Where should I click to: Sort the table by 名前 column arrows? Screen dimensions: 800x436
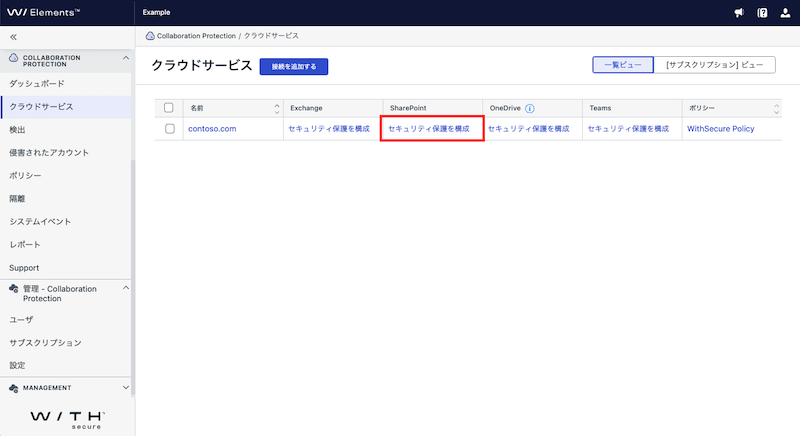click(x=277, y=108)
